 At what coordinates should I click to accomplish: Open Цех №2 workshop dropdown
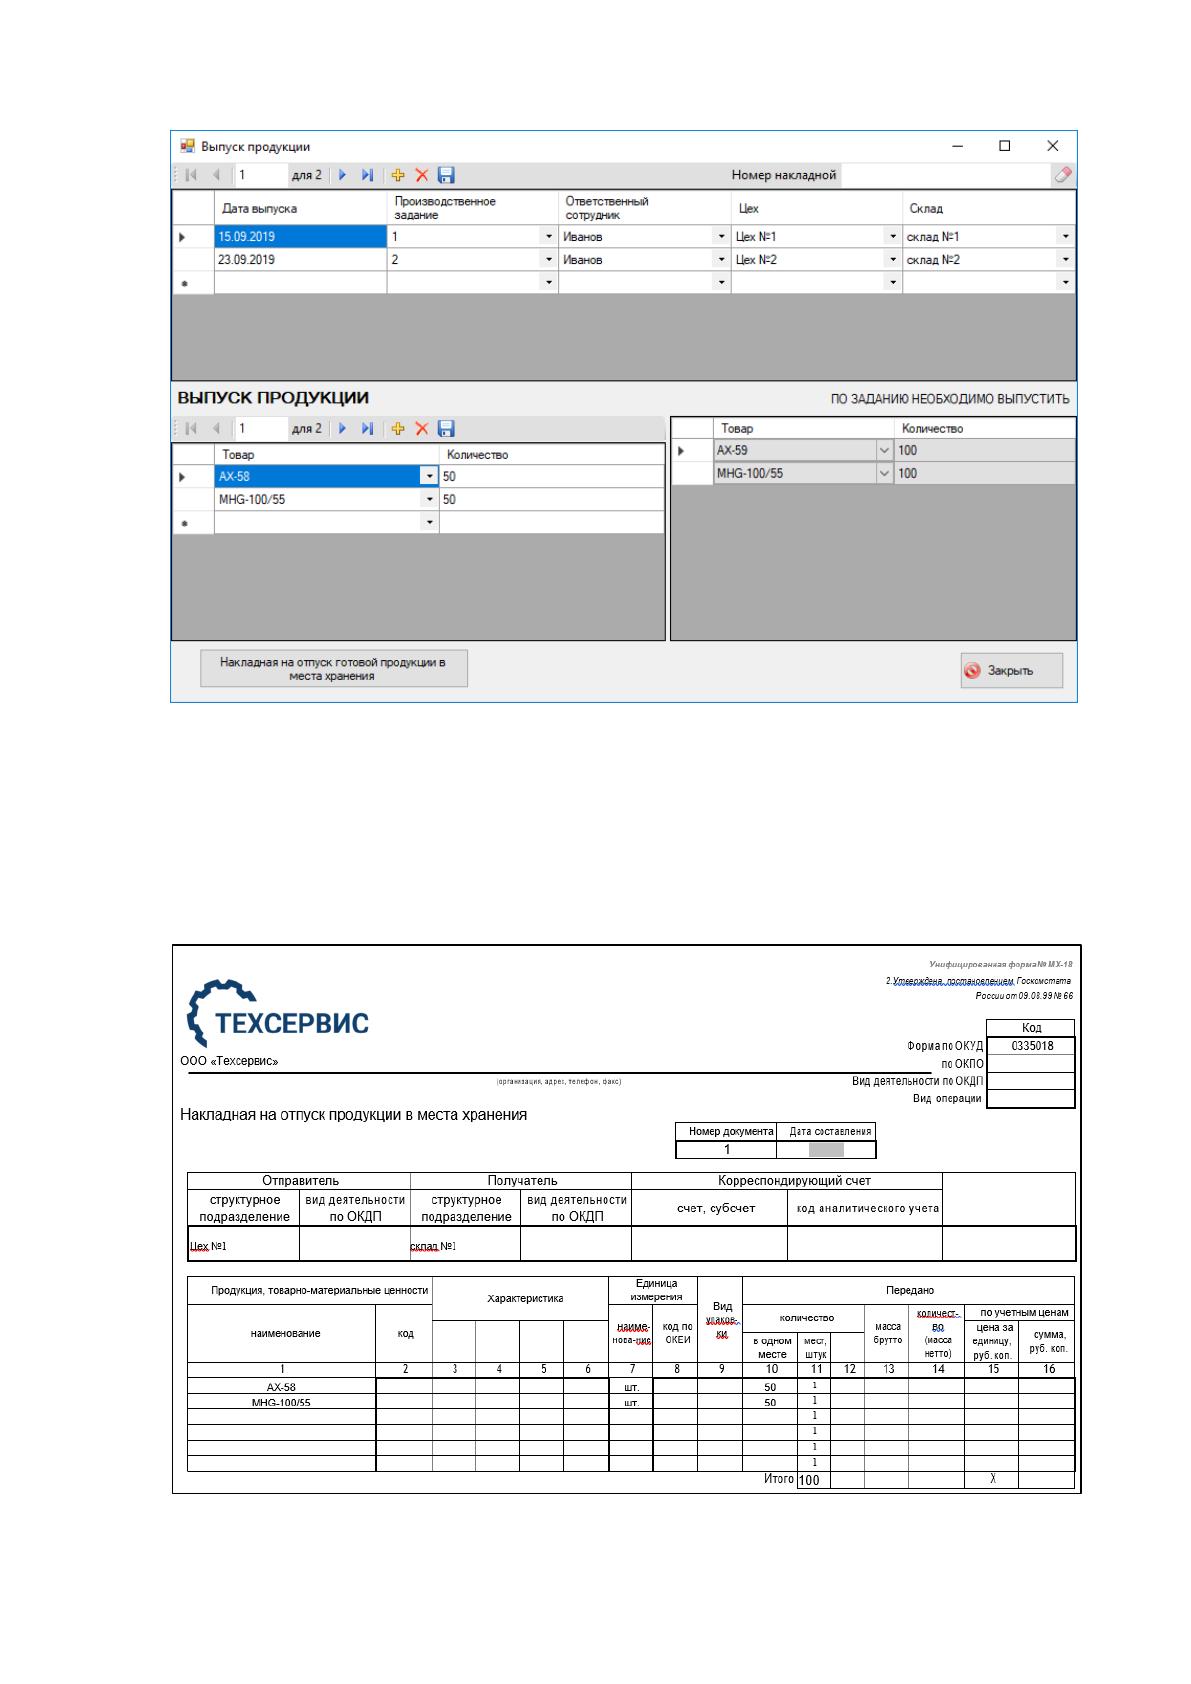pos(893,260)
